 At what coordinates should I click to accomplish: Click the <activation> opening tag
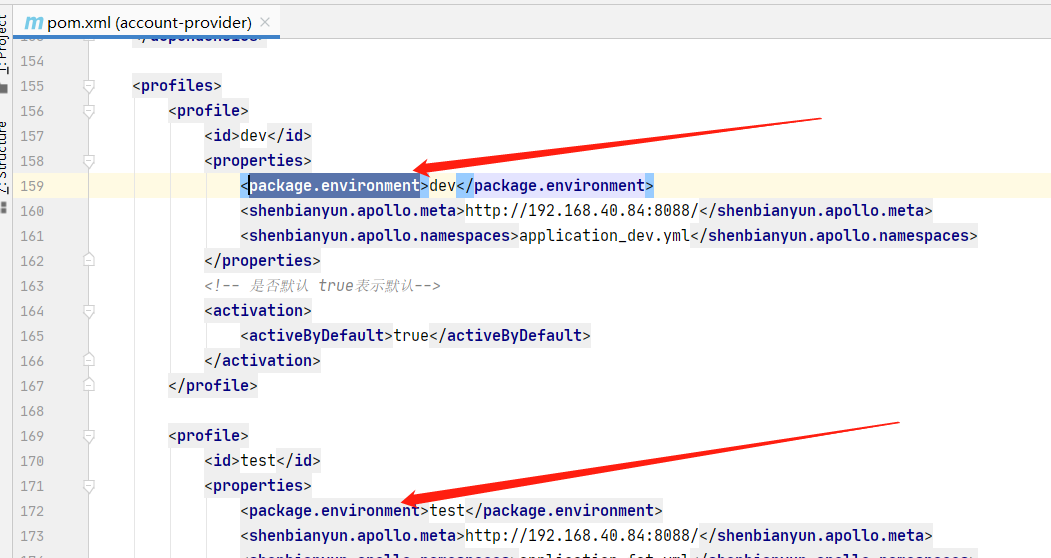coord(258,311)
